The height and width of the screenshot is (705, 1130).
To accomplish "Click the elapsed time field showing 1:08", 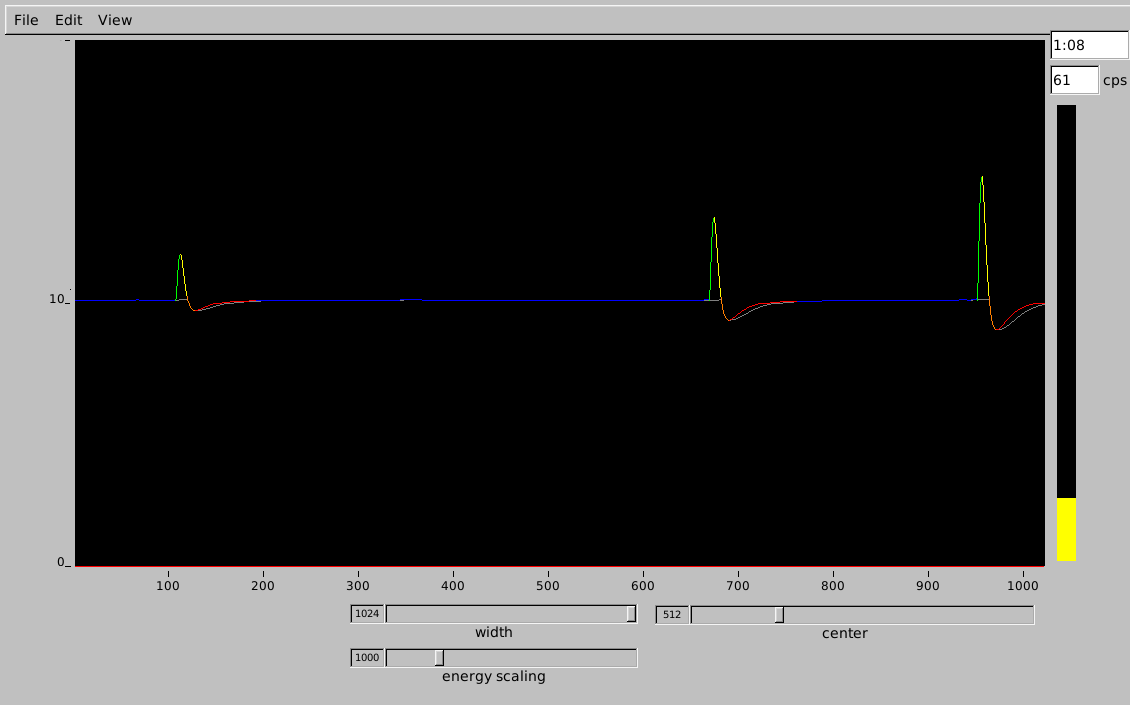I will 1088,45.
